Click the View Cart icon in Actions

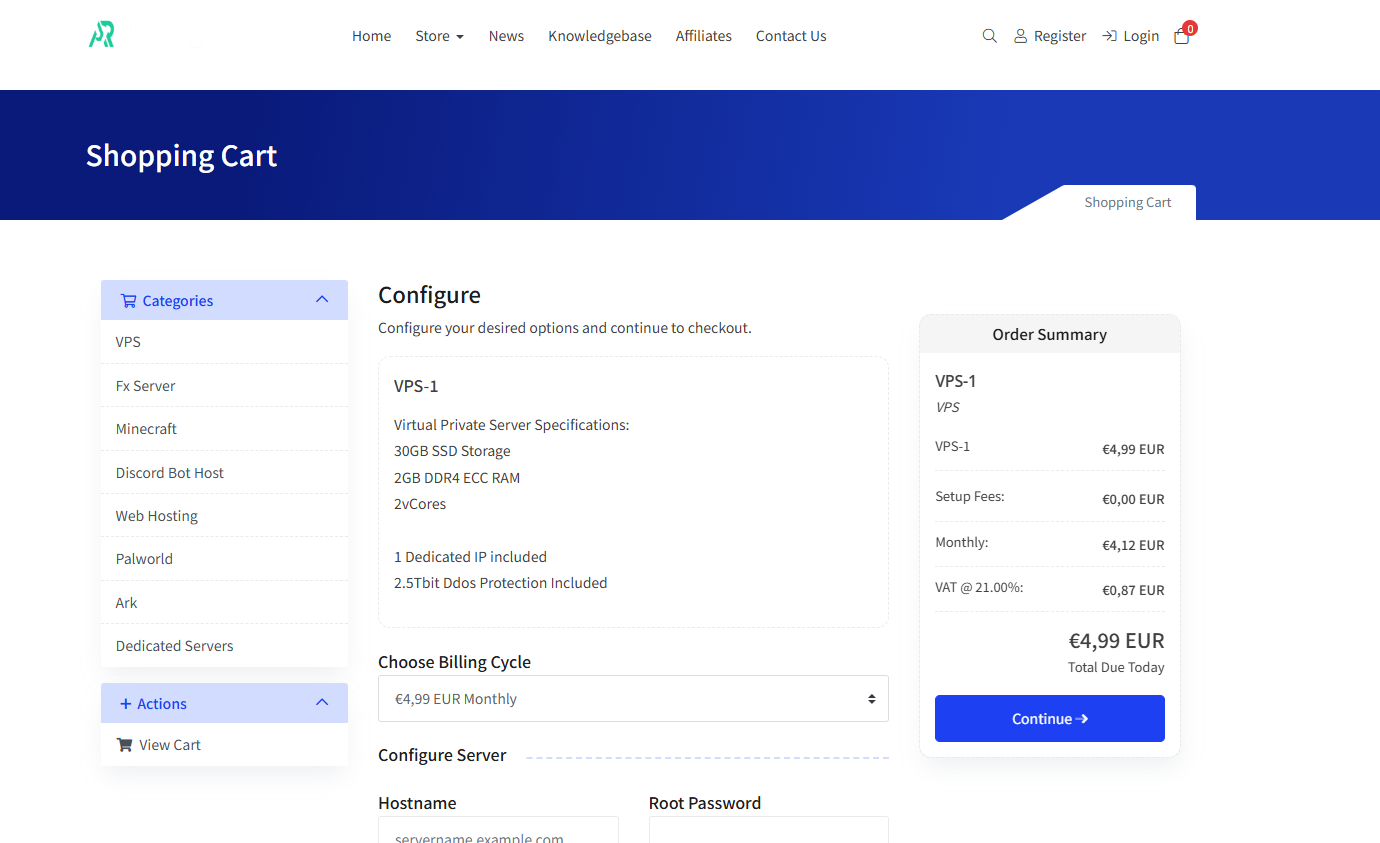(x=124, y=745)
